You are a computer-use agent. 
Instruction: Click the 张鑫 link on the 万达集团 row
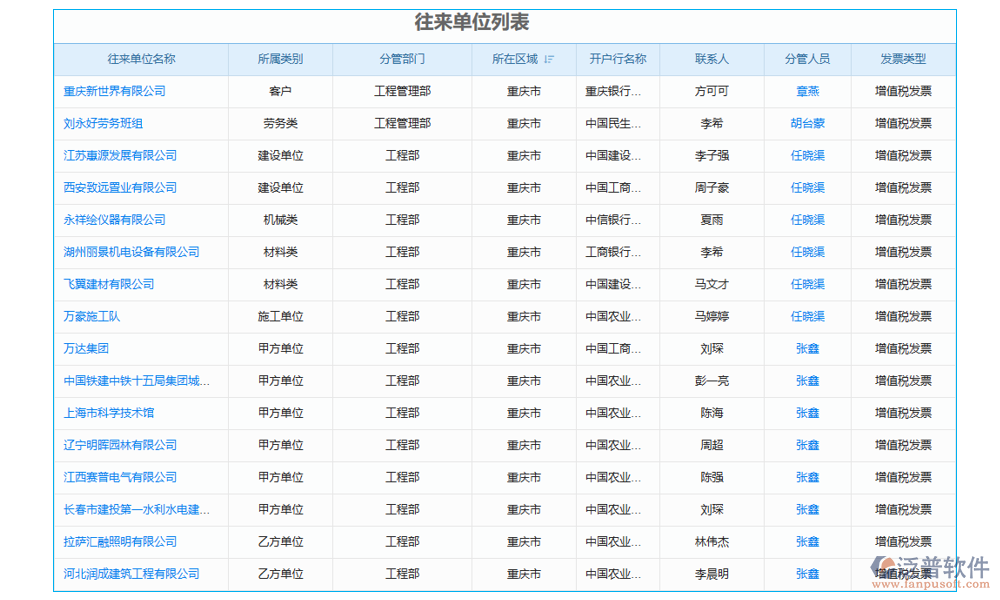pos(808,348)
